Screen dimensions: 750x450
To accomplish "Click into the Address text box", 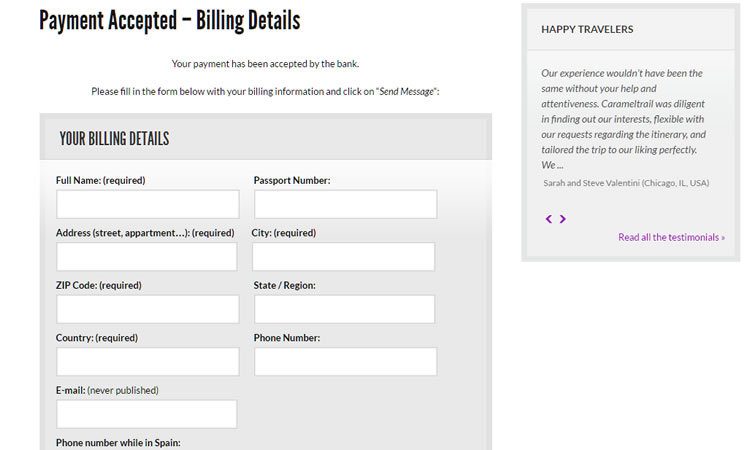I will coord(146,257).
